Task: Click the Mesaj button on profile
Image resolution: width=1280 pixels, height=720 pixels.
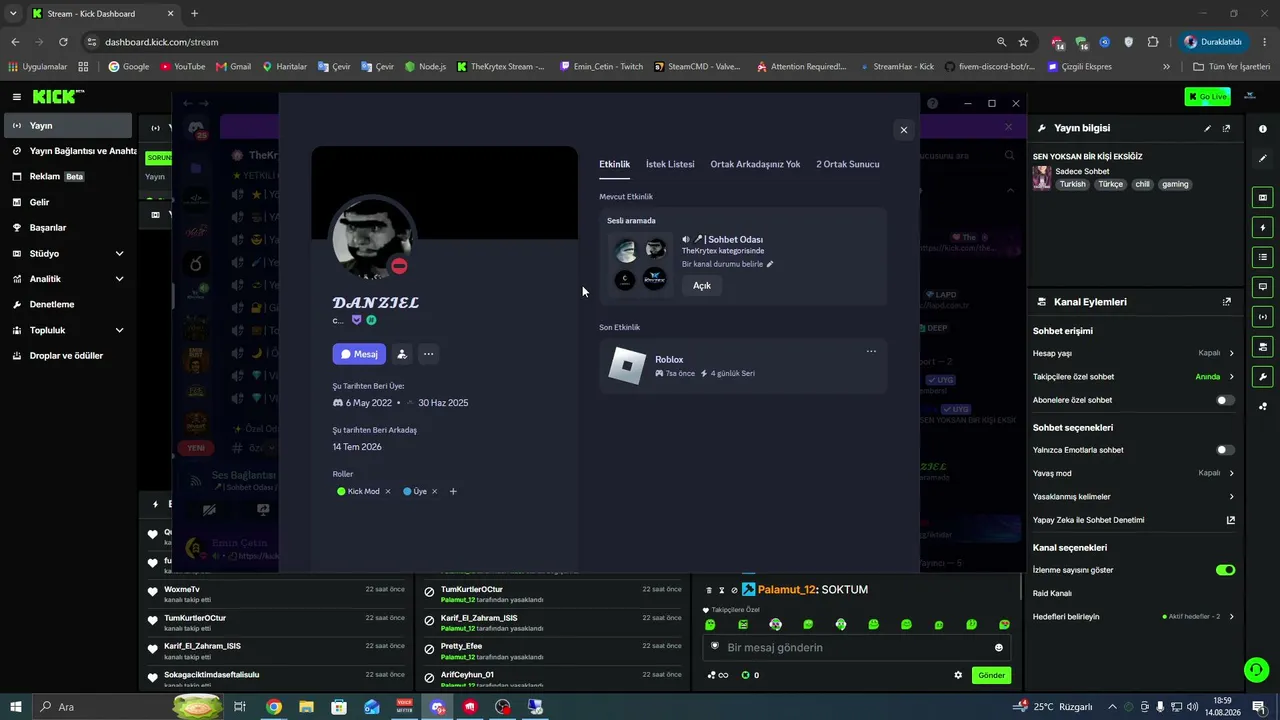Action: (x=359, y=354)
